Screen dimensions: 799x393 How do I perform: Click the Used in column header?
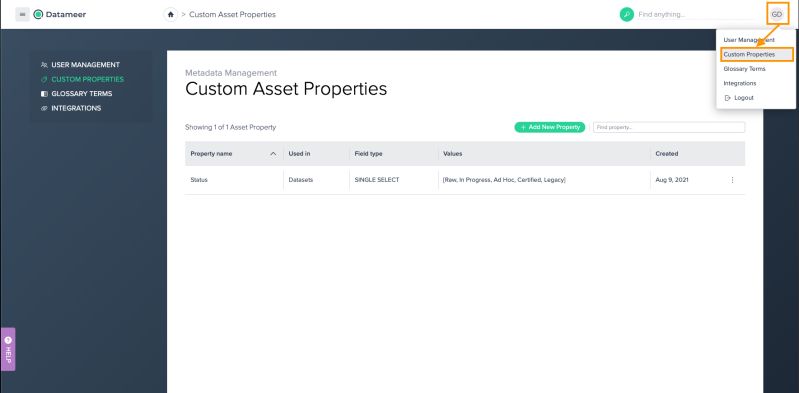(299, 153)
